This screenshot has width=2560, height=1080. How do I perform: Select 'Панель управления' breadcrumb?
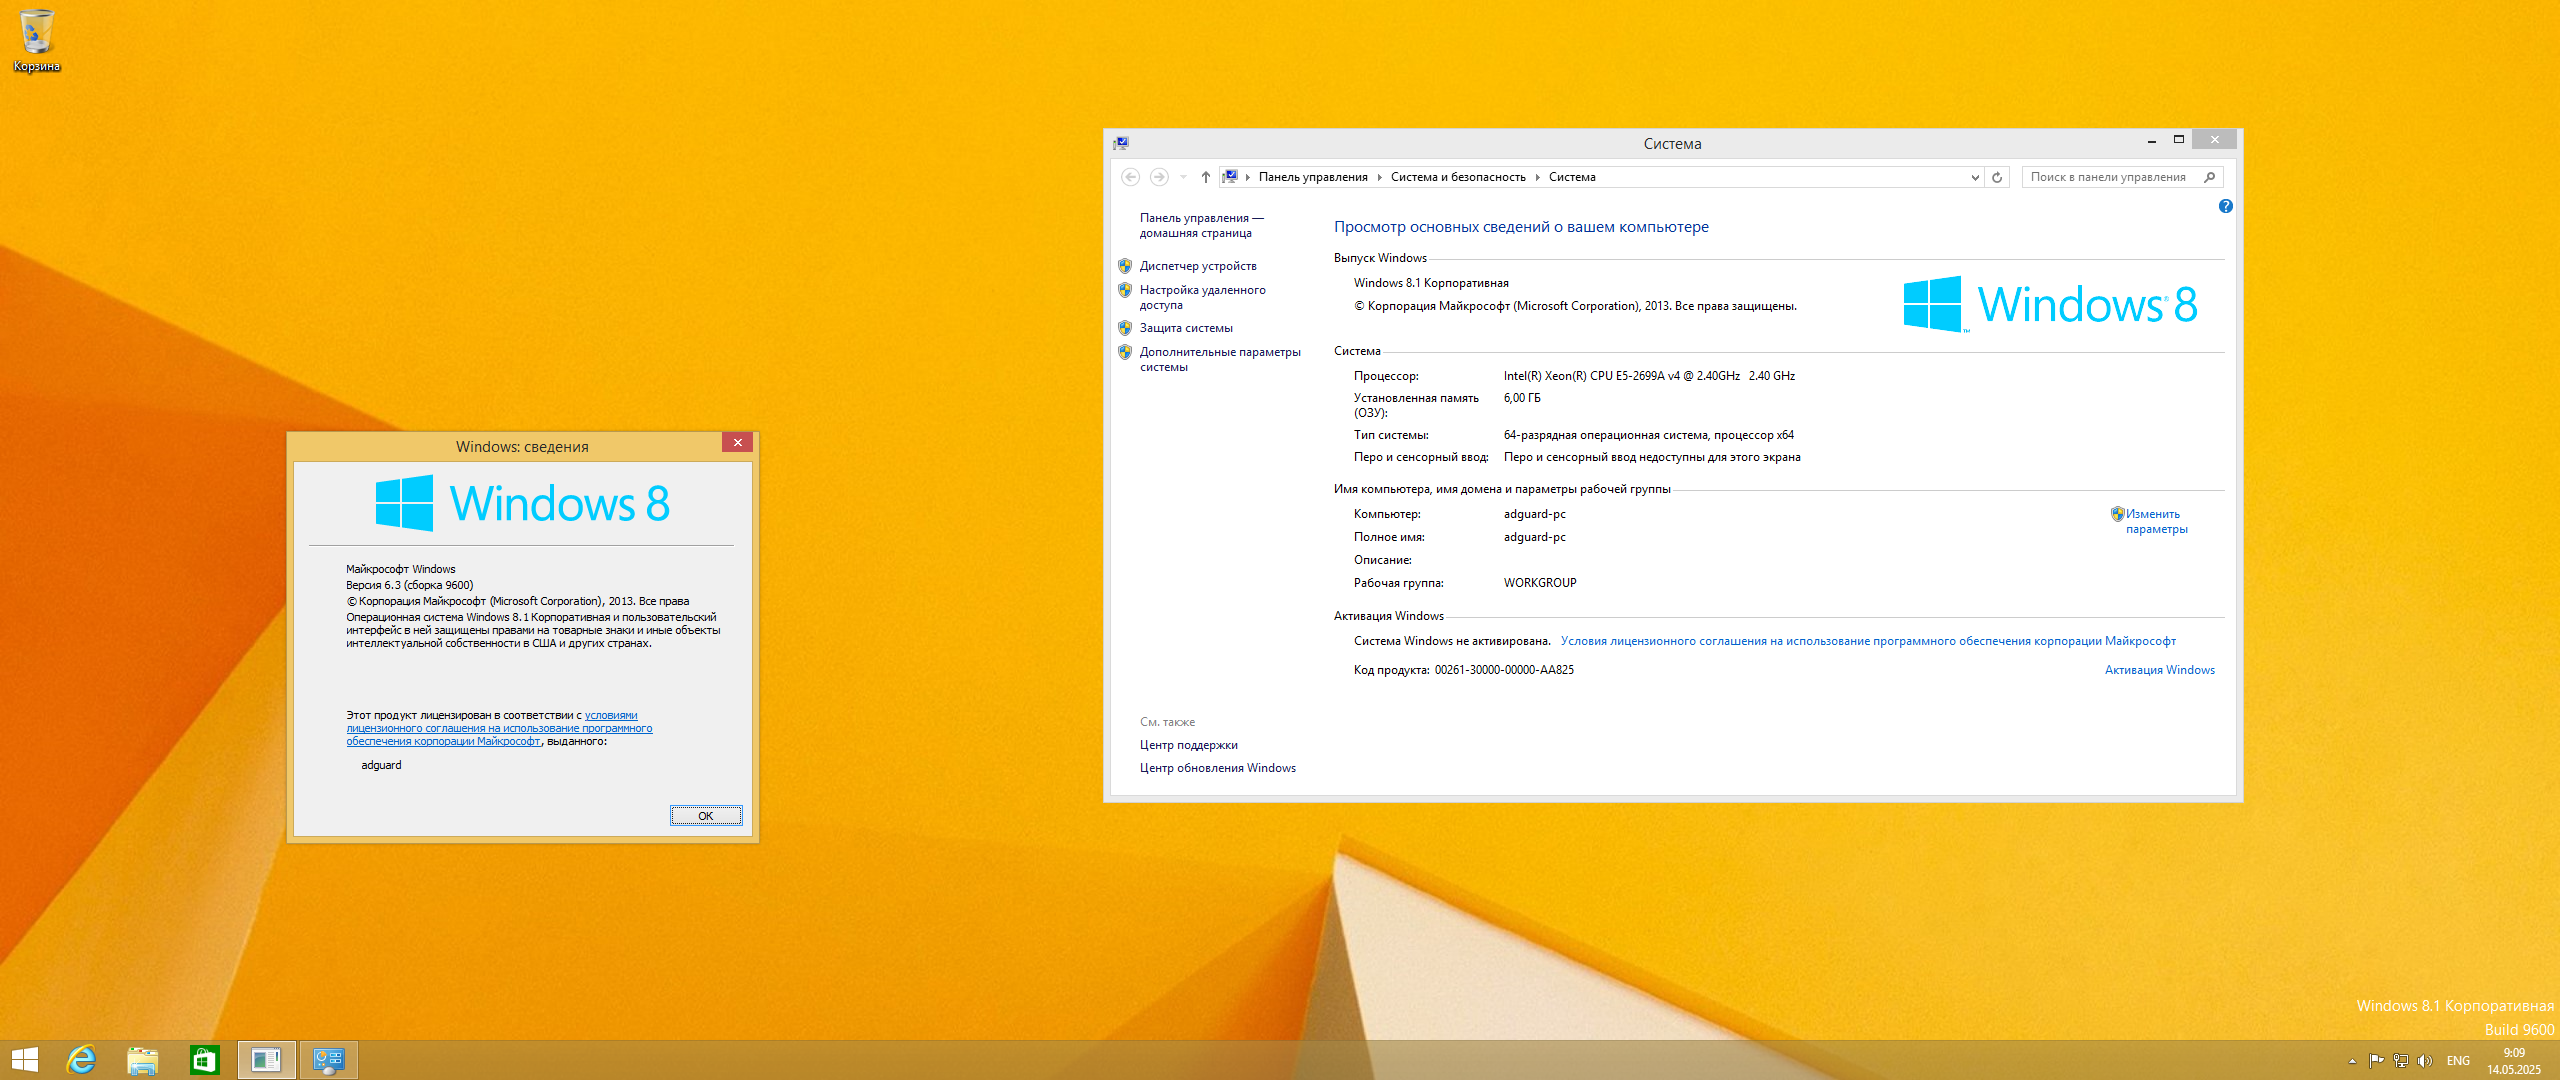(1313, 177)
